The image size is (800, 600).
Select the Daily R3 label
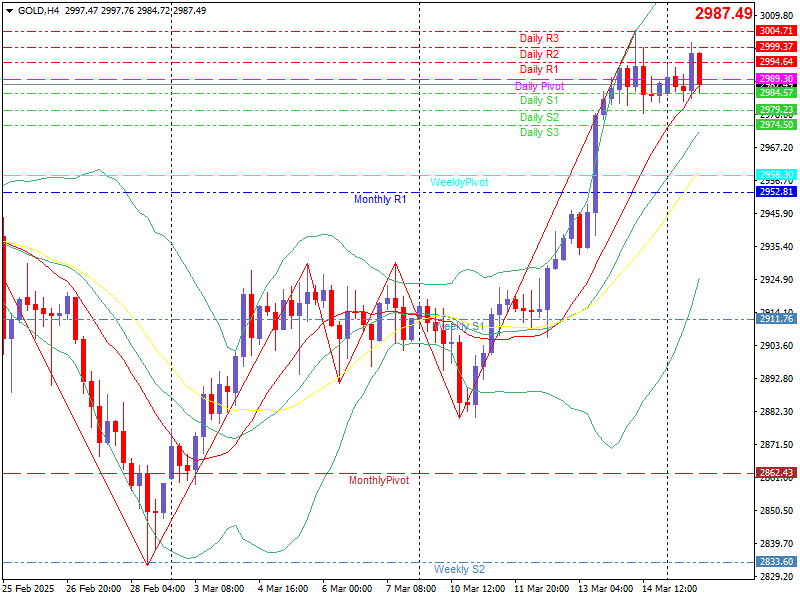(x=539, y=38)
